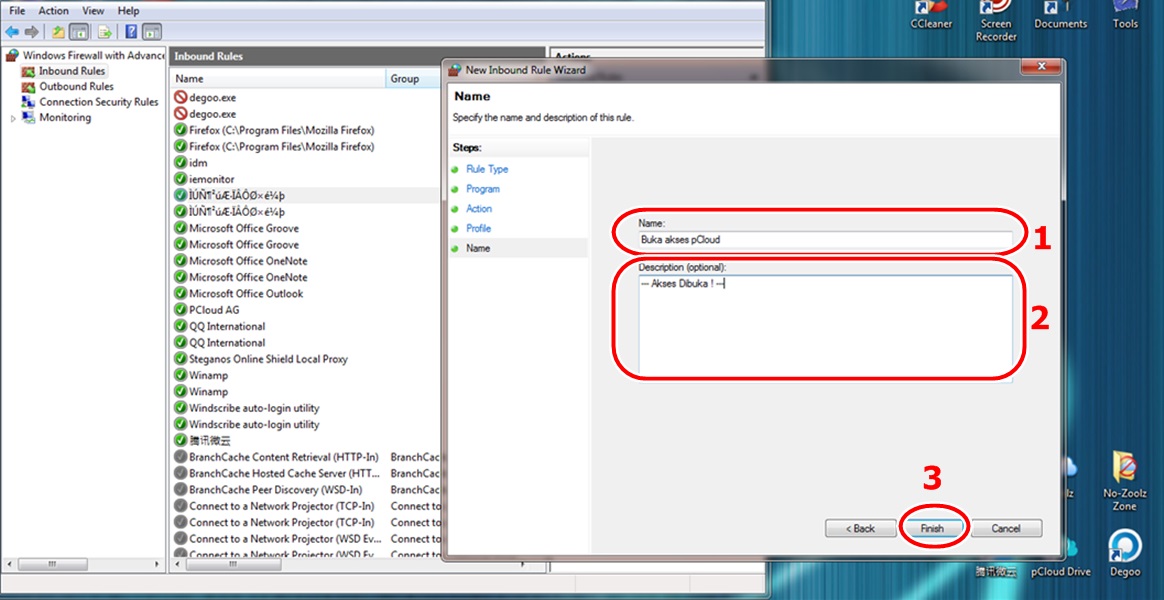Image resolution: width=1164 pixels, height=600 pixels.
Task: Select the 腾讯微云 rule in the list
Action: pos(210,440)
